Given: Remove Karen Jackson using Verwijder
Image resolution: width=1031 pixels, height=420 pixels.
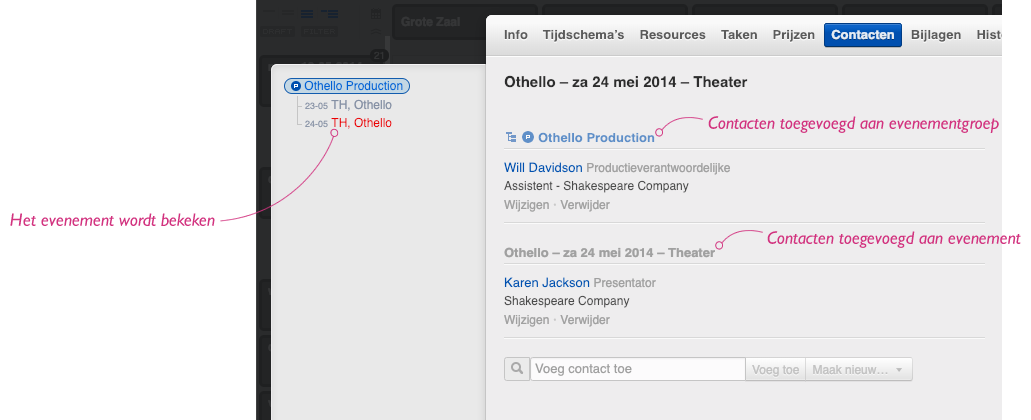Looking at the screenshot, I should [585, 320].
